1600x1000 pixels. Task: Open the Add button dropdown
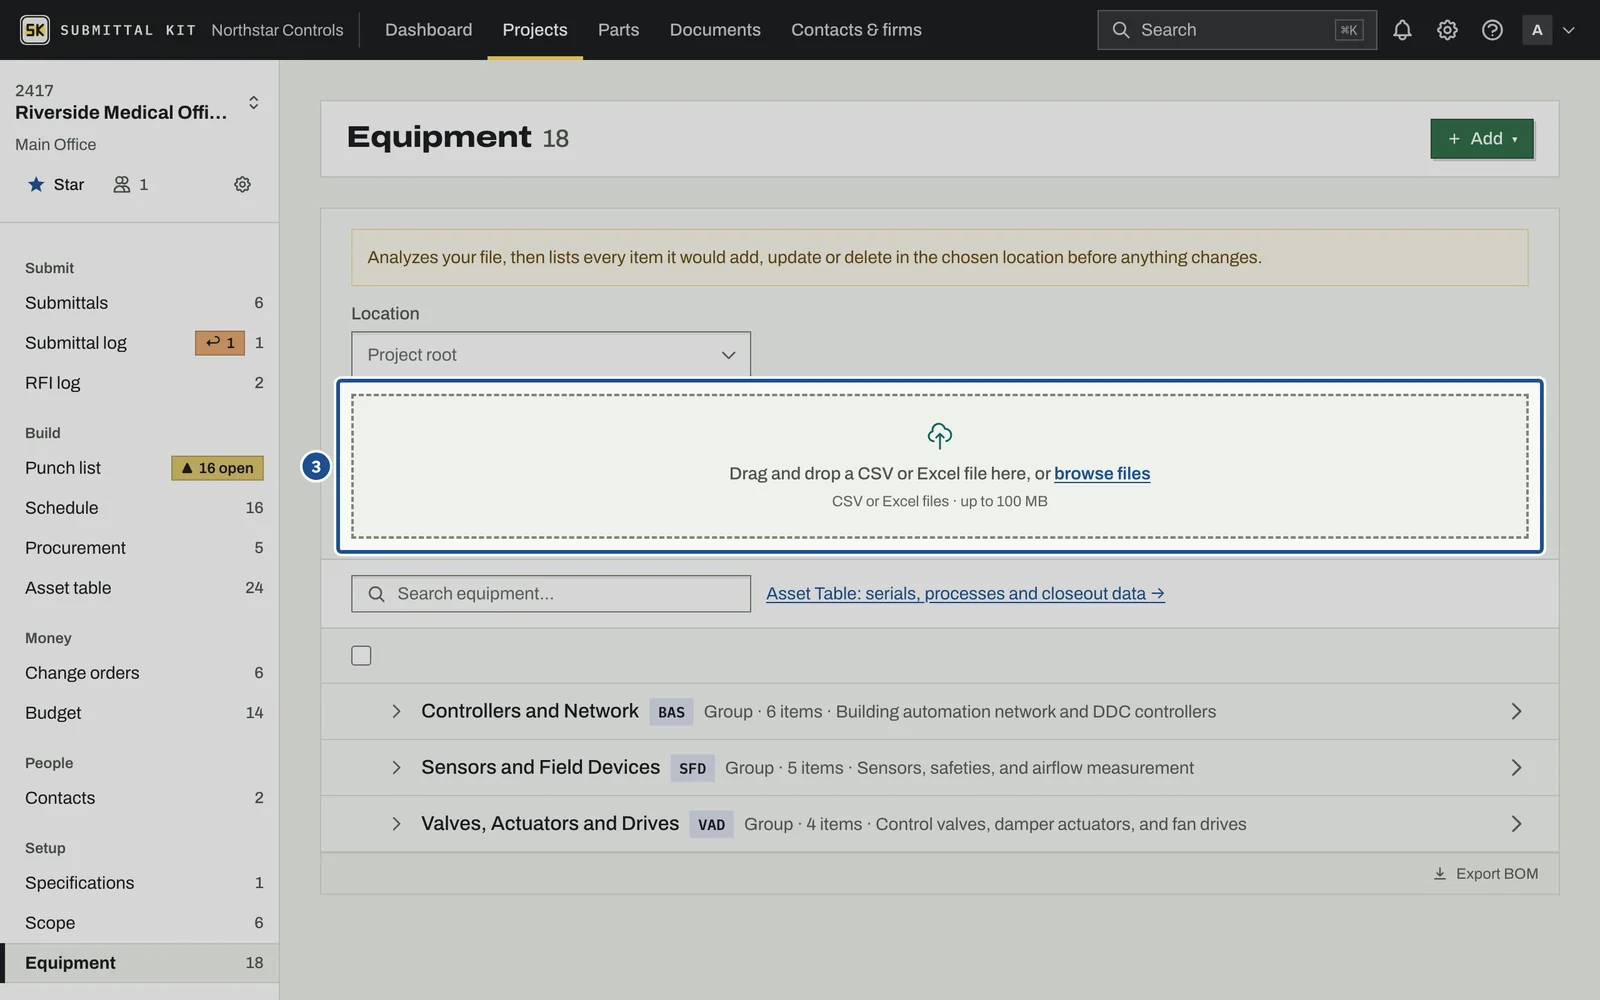pos(1482,139)
